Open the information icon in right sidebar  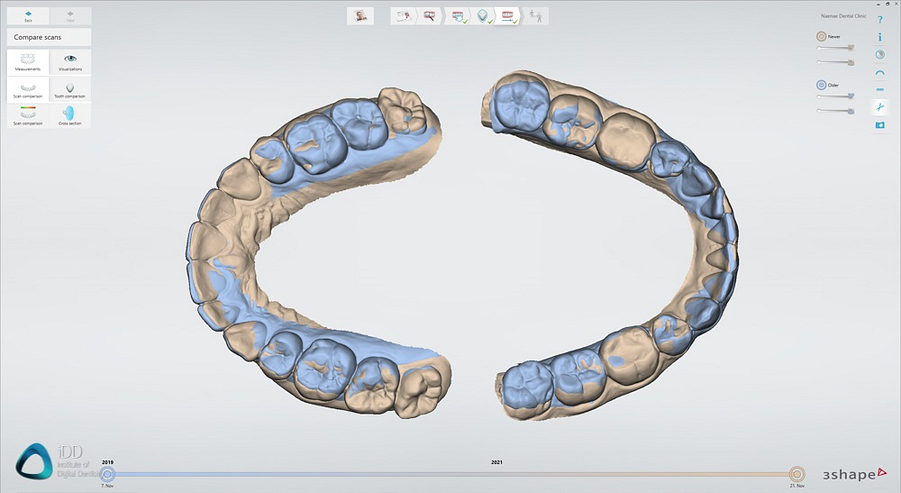[x=880, y=37]
